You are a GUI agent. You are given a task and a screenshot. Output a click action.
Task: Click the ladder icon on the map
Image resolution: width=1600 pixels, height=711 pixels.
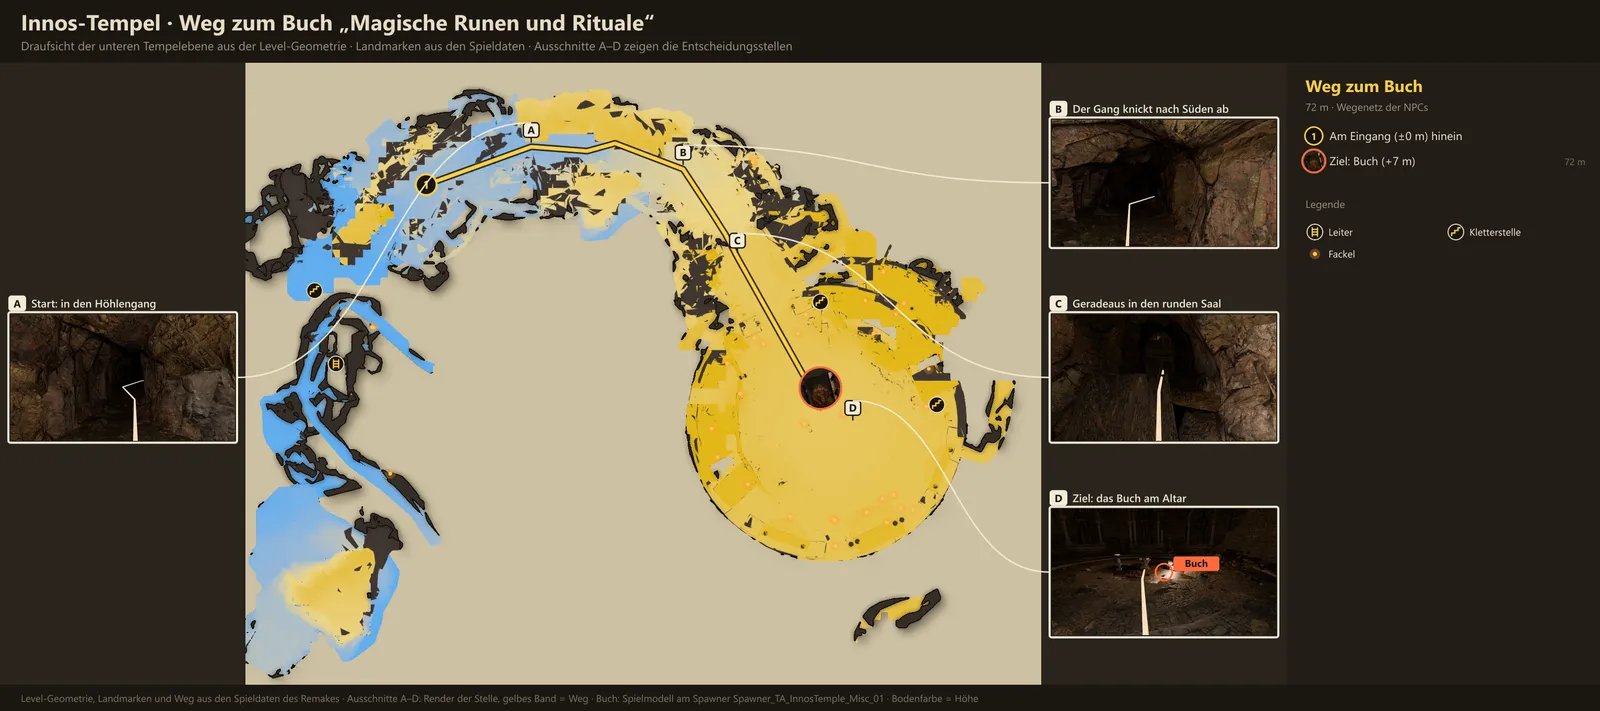(x=336, y=364)
